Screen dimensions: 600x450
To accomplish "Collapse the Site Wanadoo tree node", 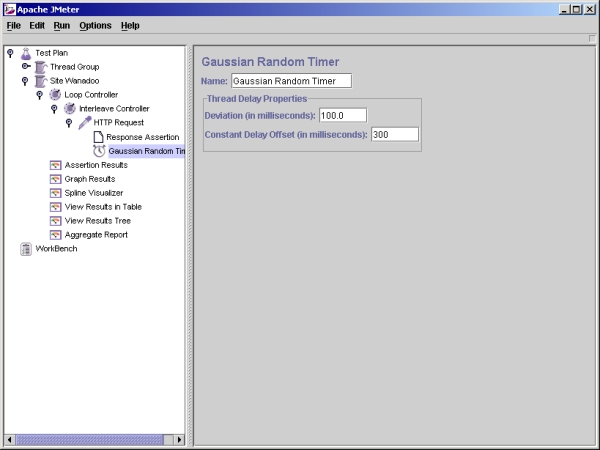I will [x=25, y=81].
